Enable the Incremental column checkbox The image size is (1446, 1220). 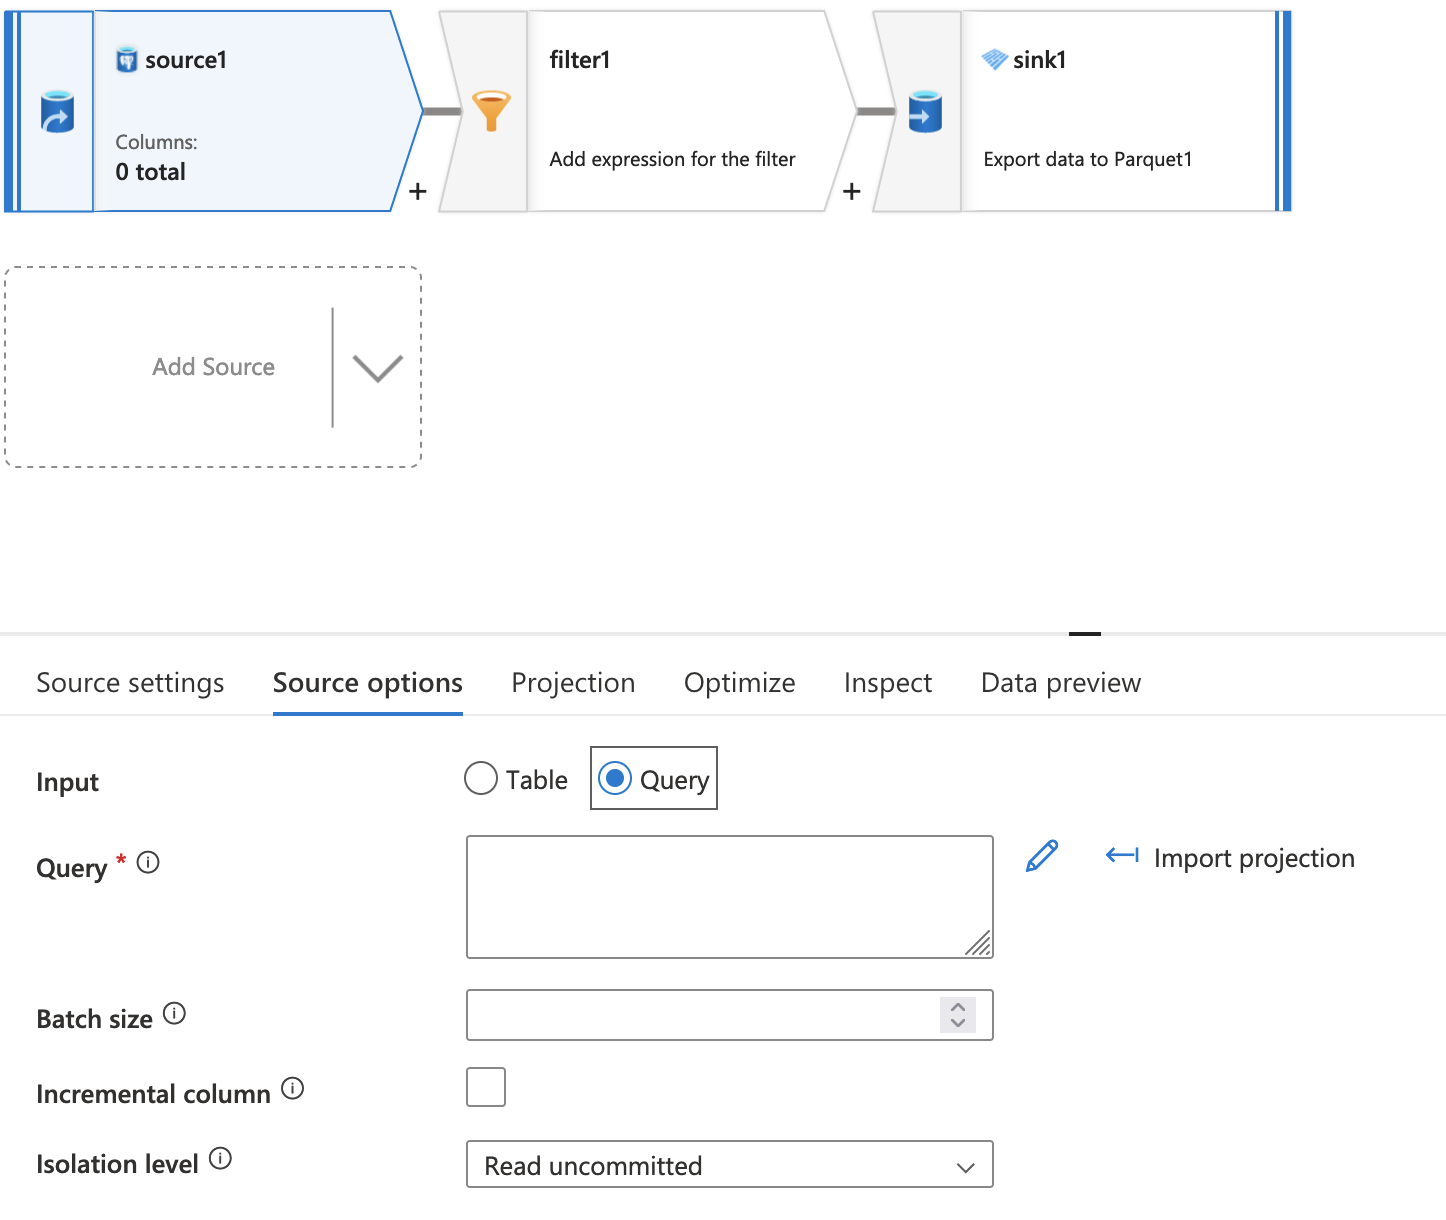point(486,1087)
